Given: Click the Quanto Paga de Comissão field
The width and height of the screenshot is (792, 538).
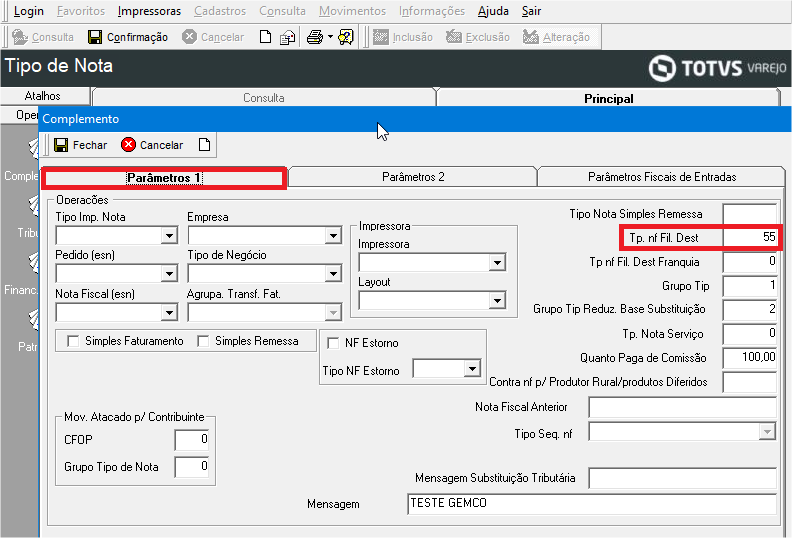Looking at the screenshot, I should tap(750, 358).
